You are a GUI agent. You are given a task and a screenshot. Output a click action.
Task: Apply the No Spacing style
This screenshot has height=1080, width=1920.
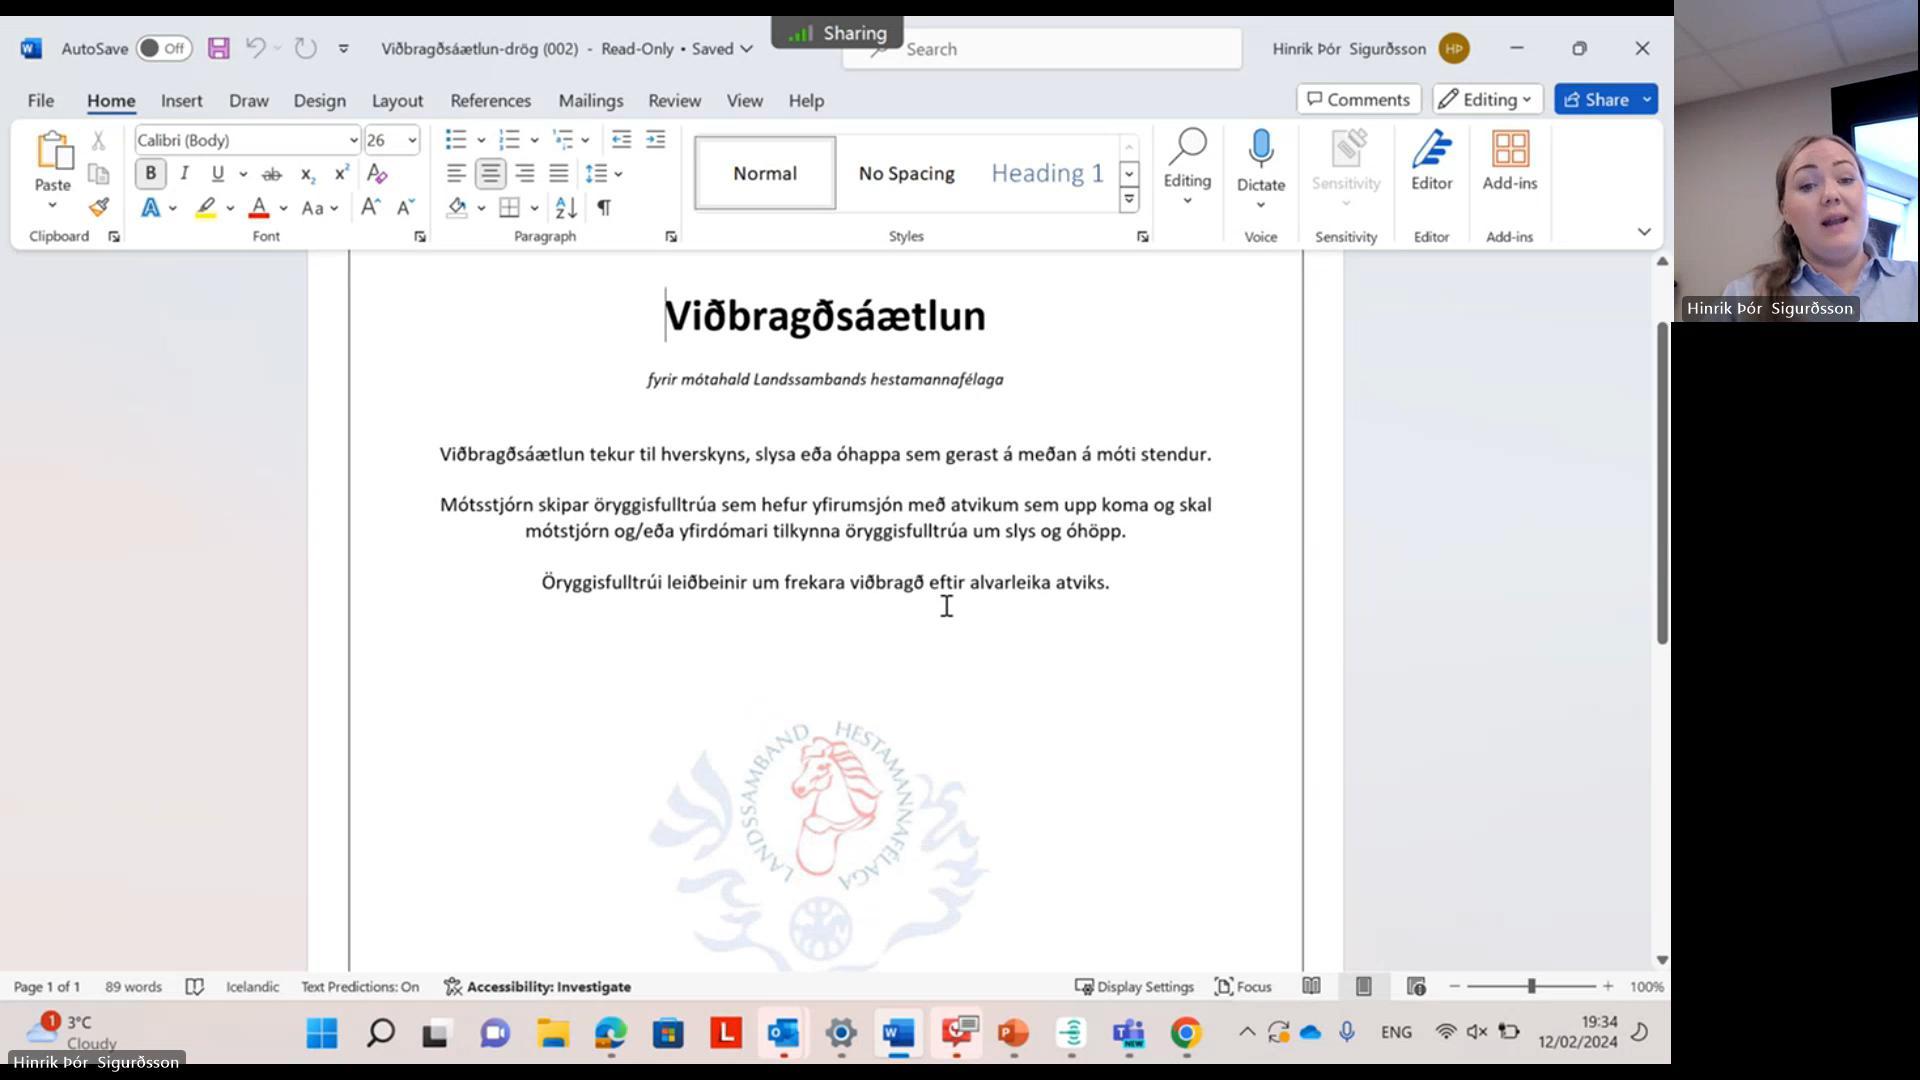pyautogui.click(x=907, y=173)
